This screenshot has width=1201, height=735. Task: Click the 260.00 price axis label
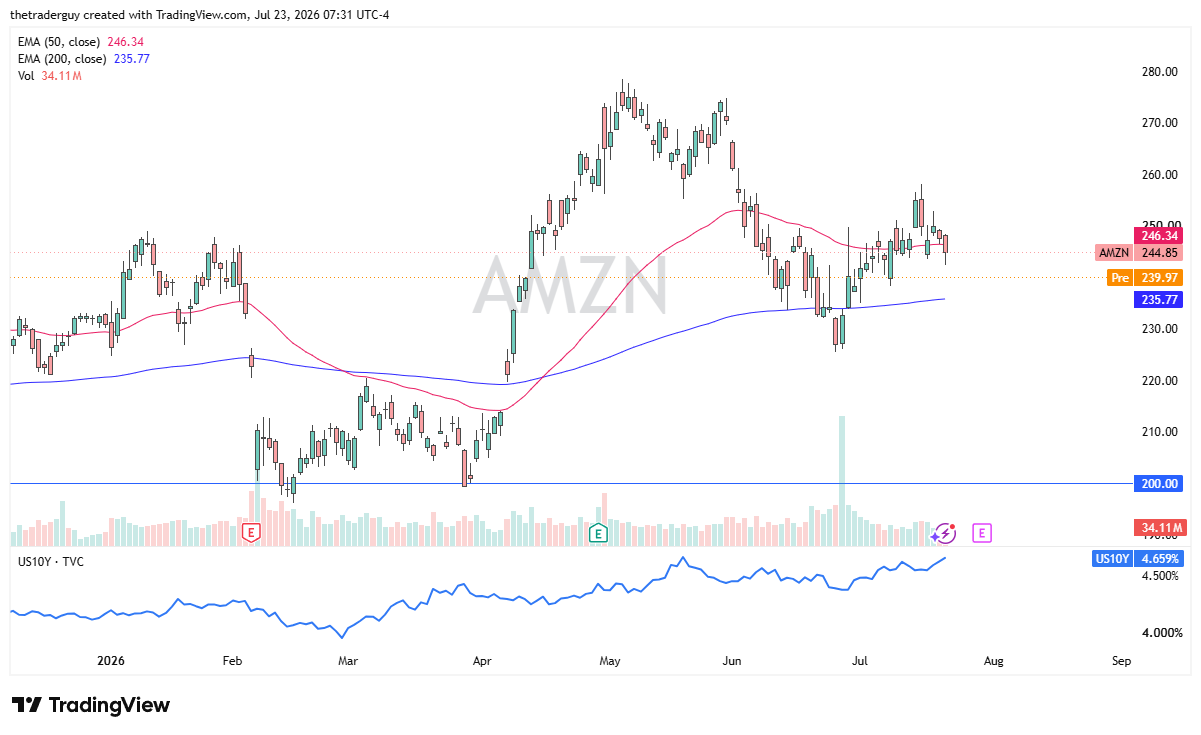point(1158,175)
